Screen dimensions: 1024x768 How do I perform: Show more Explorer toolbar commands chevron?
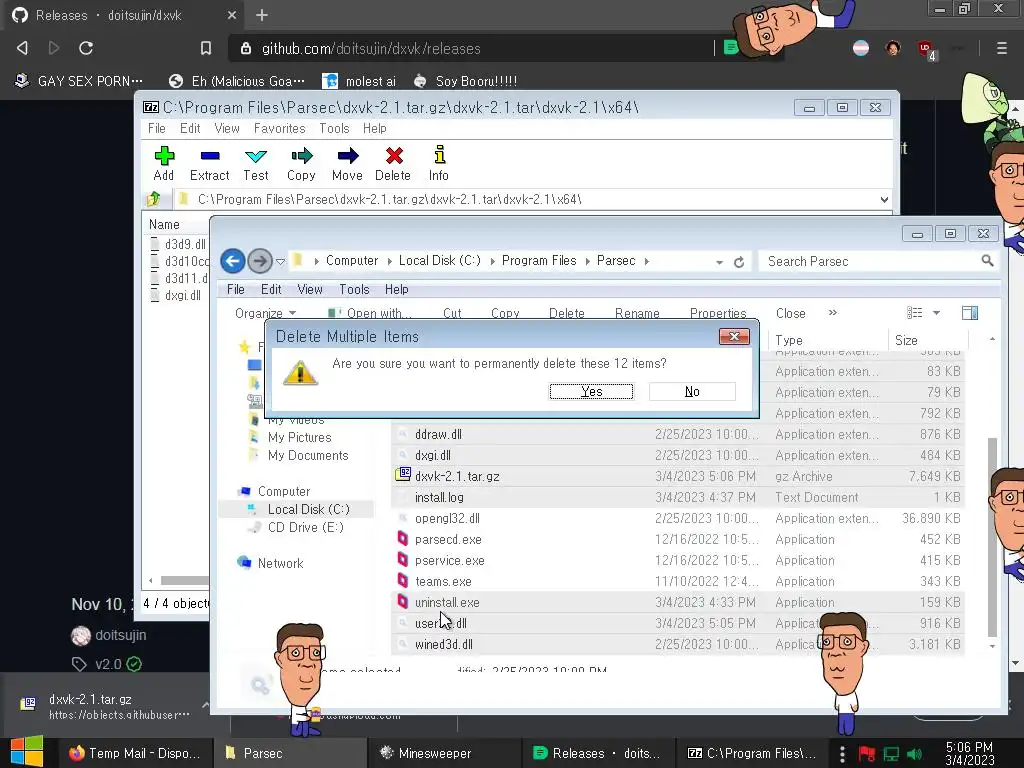click(833, 313)
